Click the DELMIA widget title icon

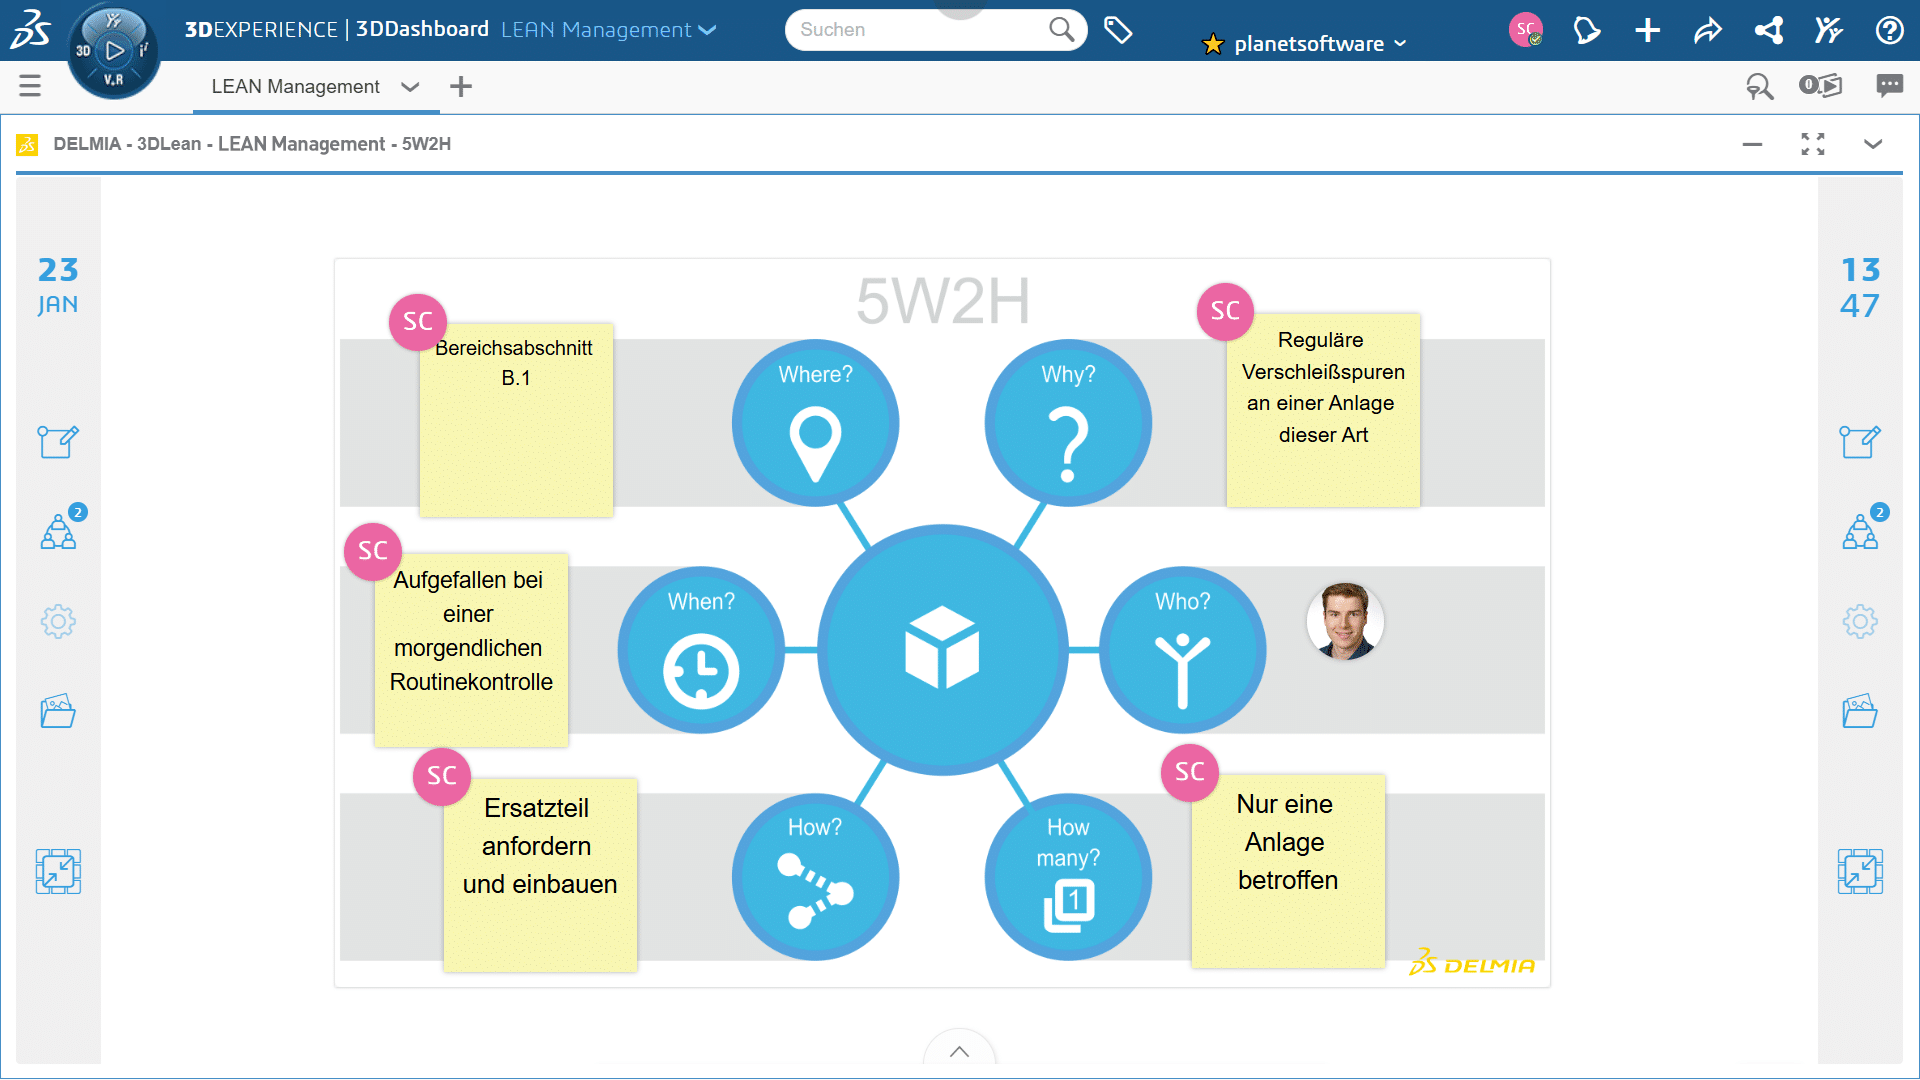pyautogui.click(x=27, y=145)
